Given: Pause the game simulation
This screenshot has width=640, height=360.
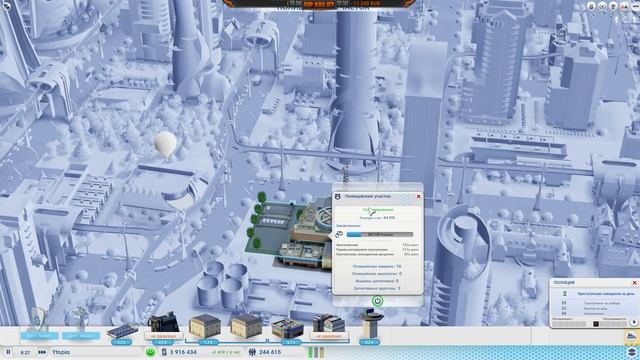Looking at the screenshot, I should pos(8,352).
